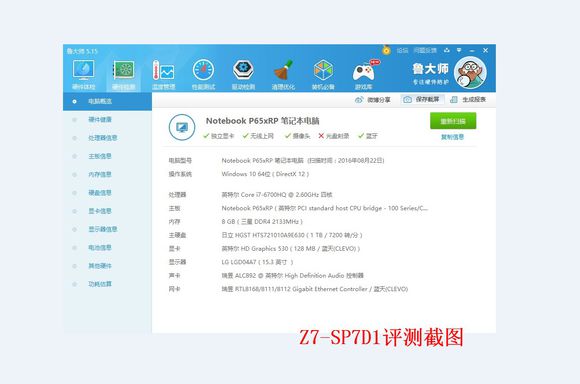Click the skin shirt icon in title bar
The height and width of the screenshot is (384, 580).
pos(447,50)
